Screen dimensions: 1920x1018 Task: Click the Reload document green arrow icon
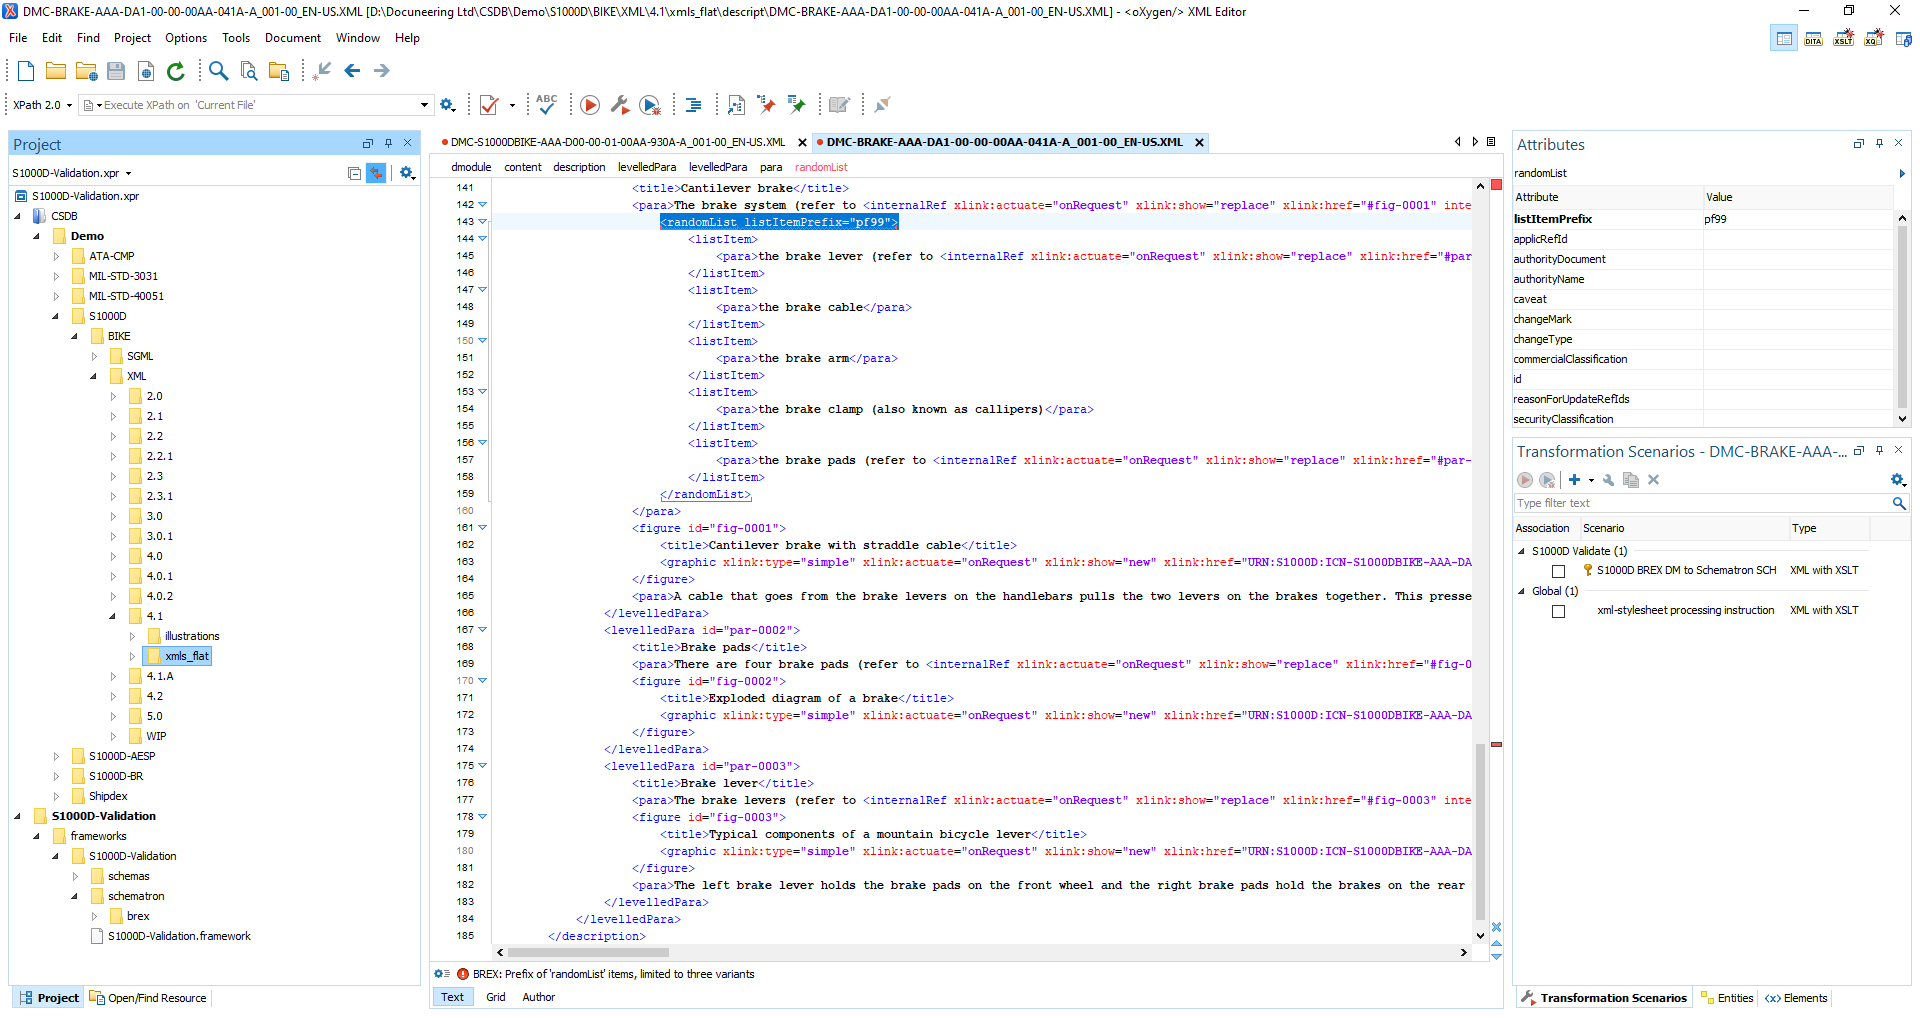pyautogui.click(x=176, y=71)
